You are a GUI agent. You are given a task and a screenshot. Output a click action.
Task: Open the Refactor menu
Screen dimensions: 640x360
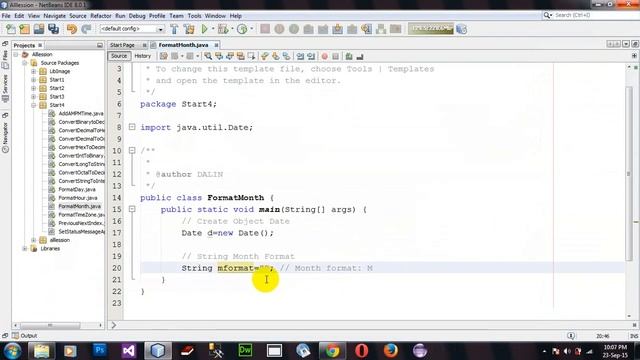click(101, 16)
